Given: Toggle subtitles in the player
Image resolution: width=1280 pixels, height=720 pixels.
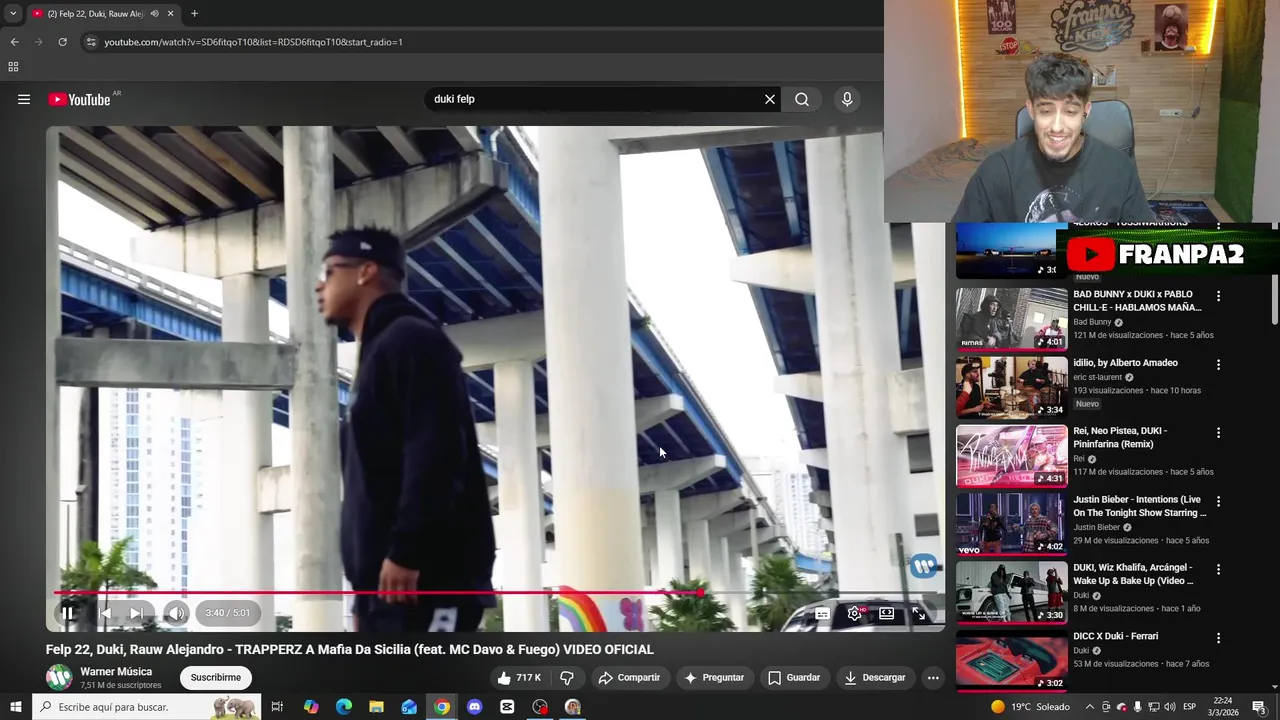Looking at the screenshot, I should coord(822,614).
